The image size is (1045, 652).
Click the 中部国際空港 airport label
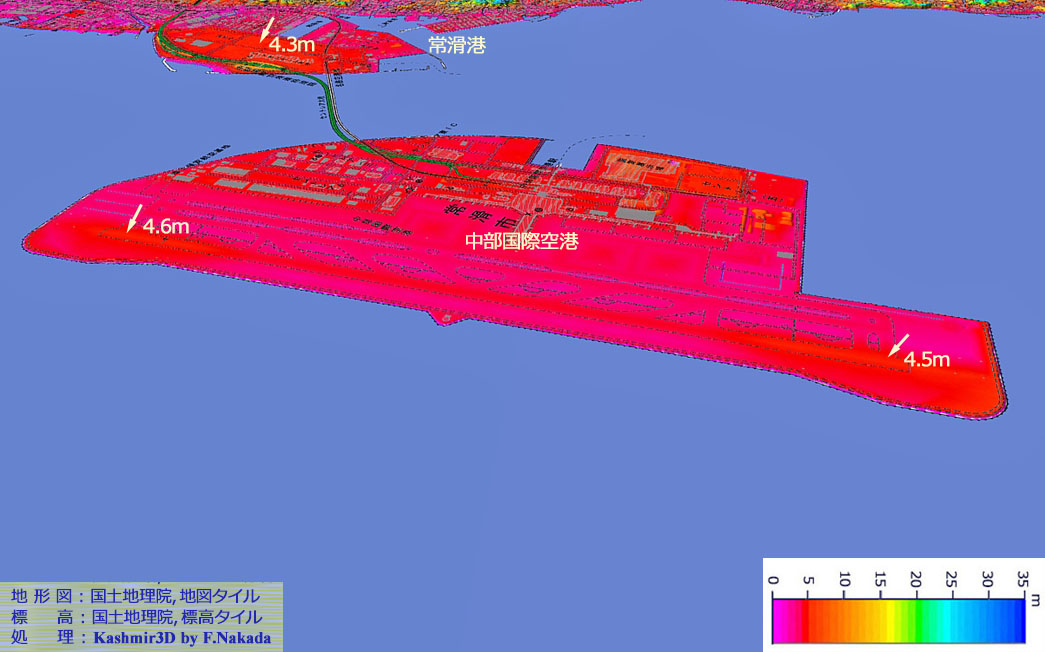coord(522,241)
